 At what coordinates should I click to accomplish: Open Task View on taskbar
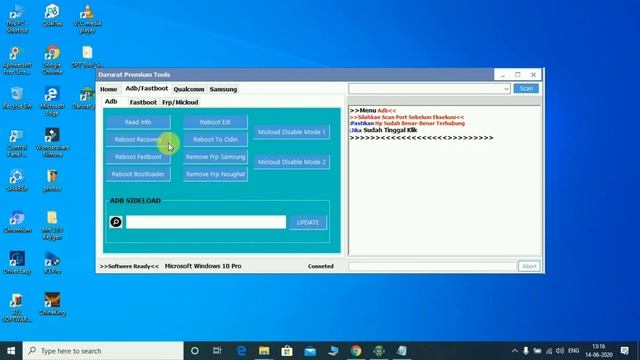[217, 351]
